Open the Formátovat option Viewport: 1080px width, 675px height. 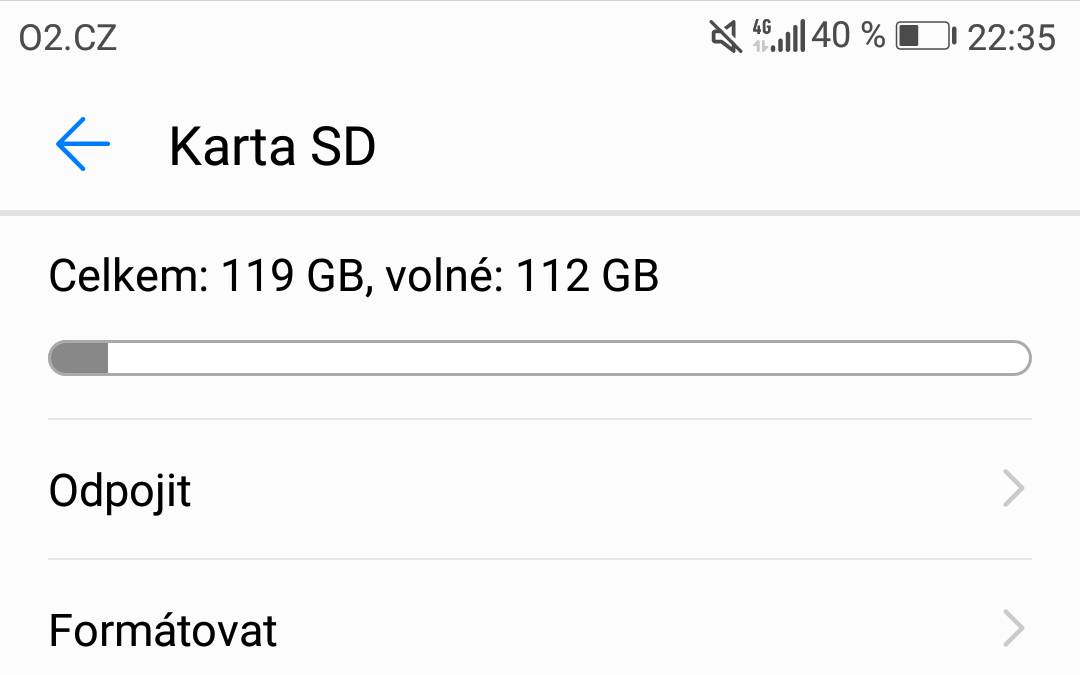point(540,628)
